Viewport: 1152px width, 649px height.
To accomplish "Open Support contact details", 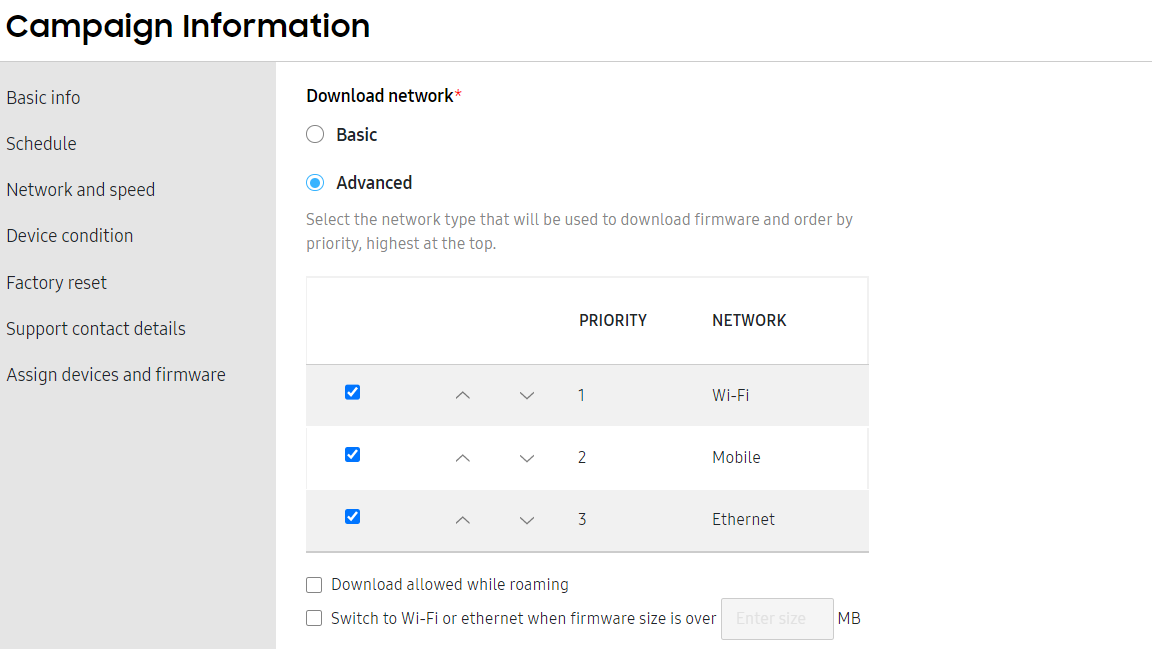I will pyautogui.click(x=96, y=329).
